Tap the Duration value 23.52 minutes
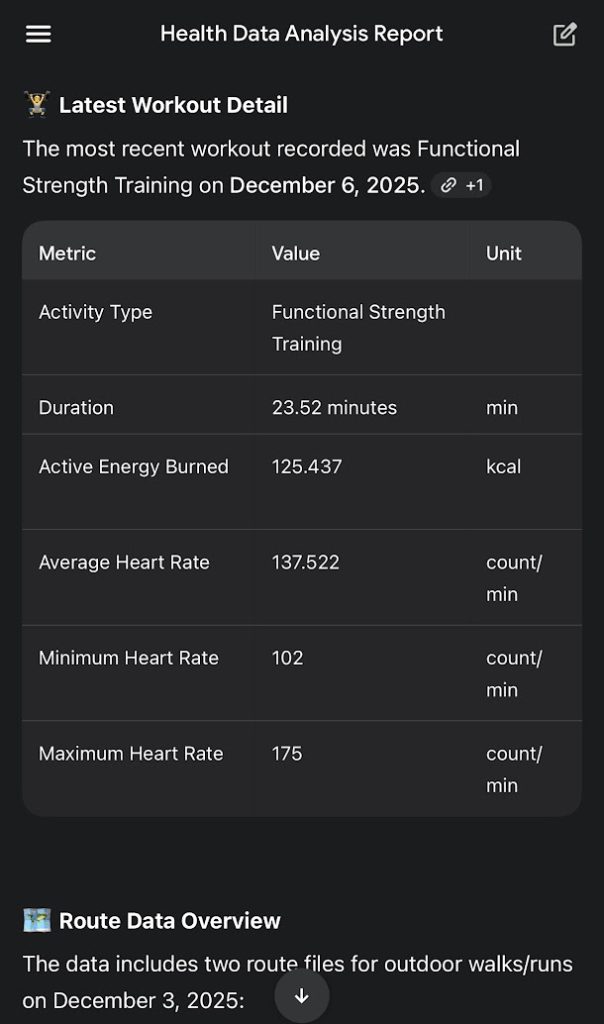Screen dimensions: 604x1024 (334, 407)
